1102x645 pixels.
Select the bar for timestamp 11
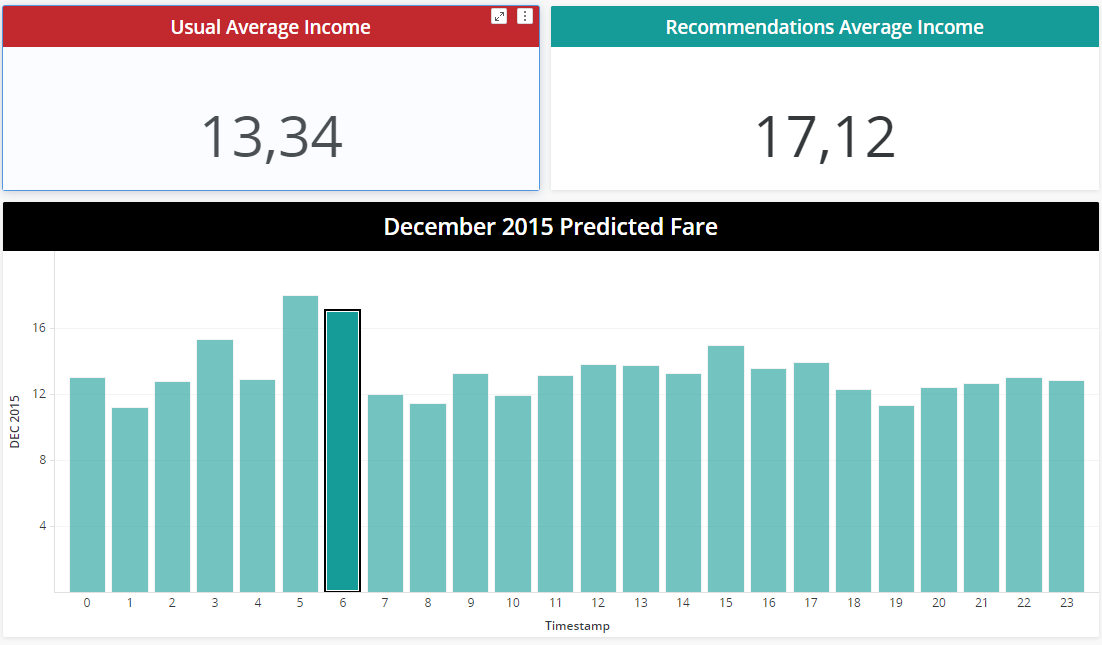(555, 484)
